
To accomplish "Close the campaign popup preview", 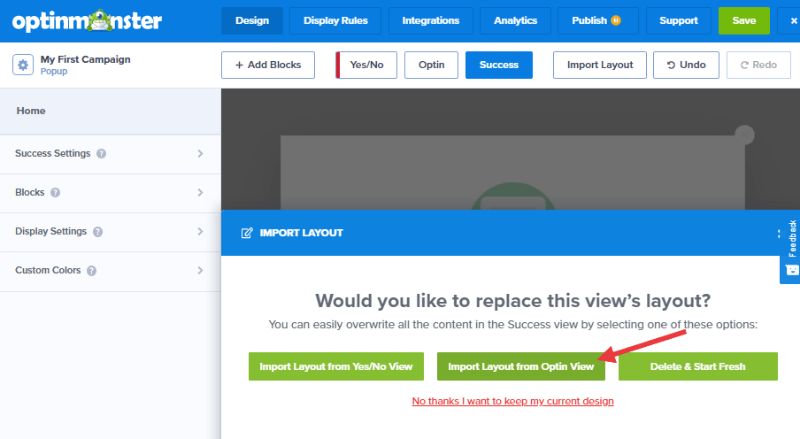I will pos(744,135).
